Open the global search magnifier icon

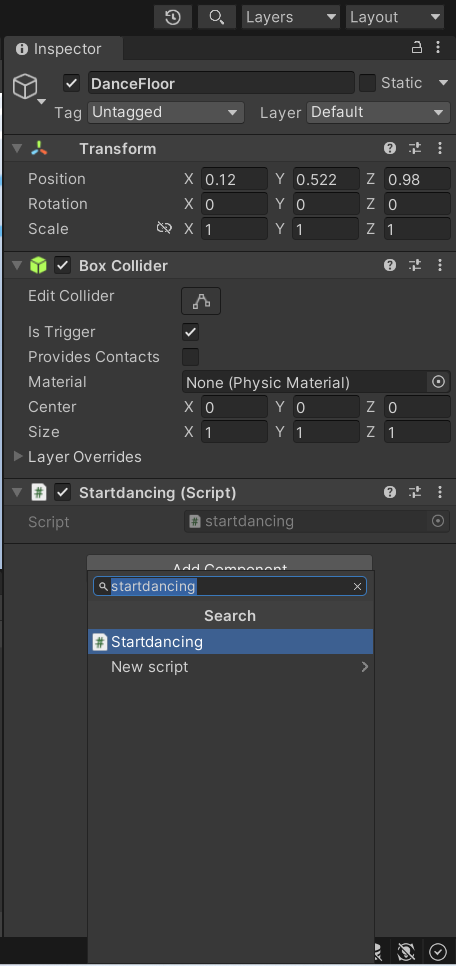(217, 17)
